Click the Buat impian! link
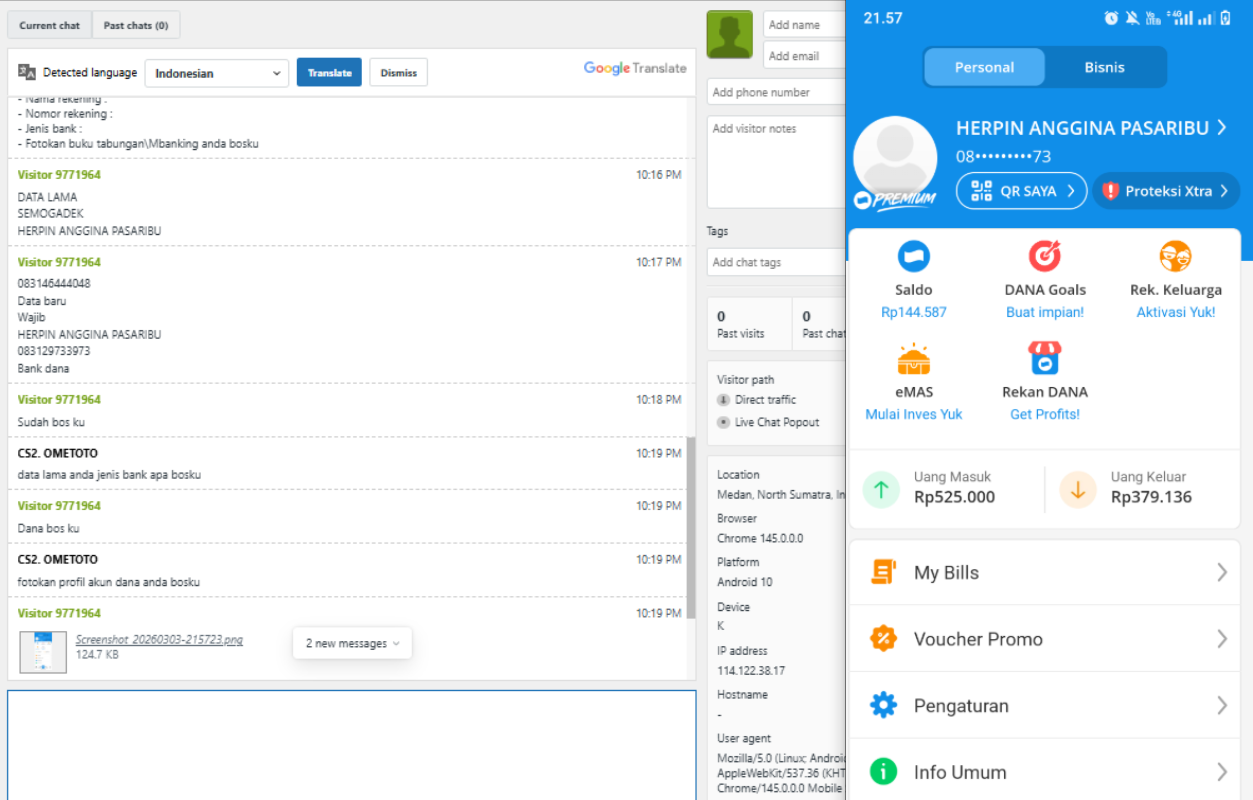 1045,312
